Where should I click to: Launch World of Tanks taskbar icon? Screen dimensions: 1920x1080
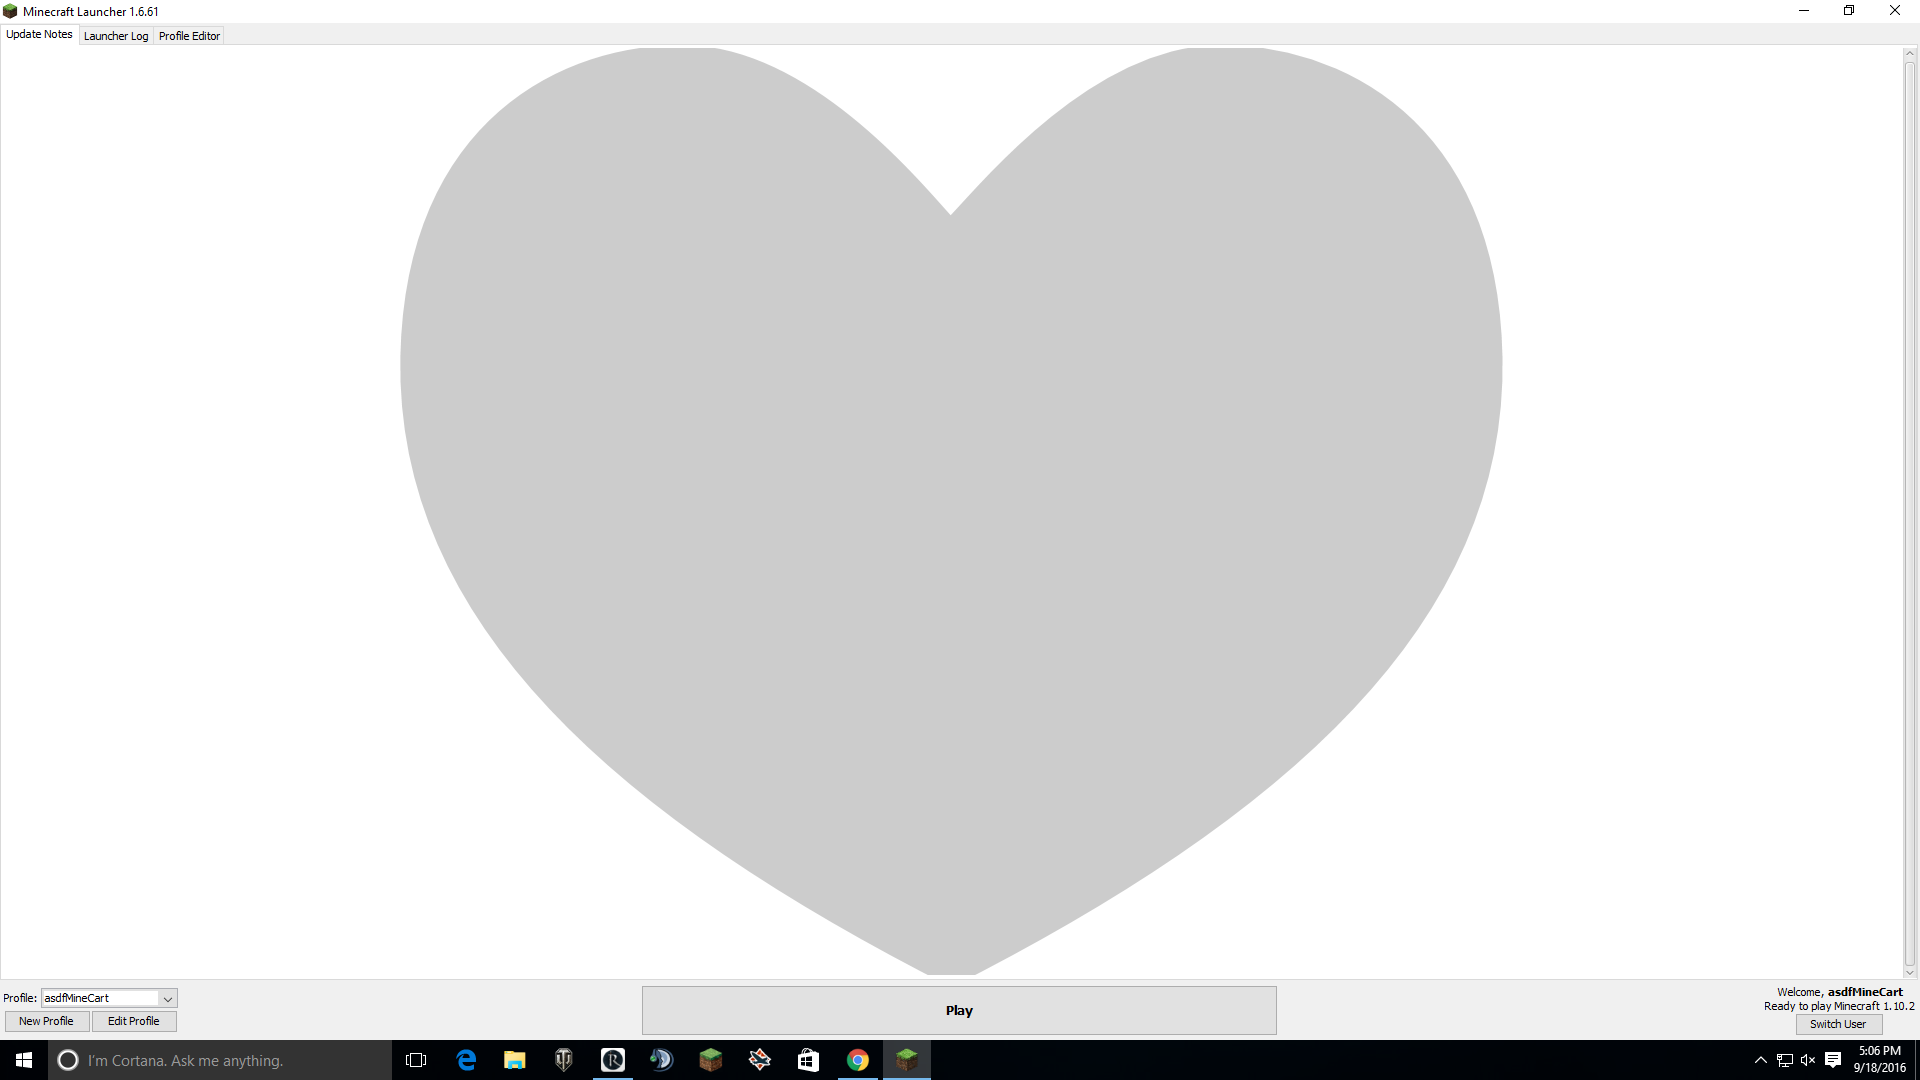pyautogui.click(x=564, y=1060)
